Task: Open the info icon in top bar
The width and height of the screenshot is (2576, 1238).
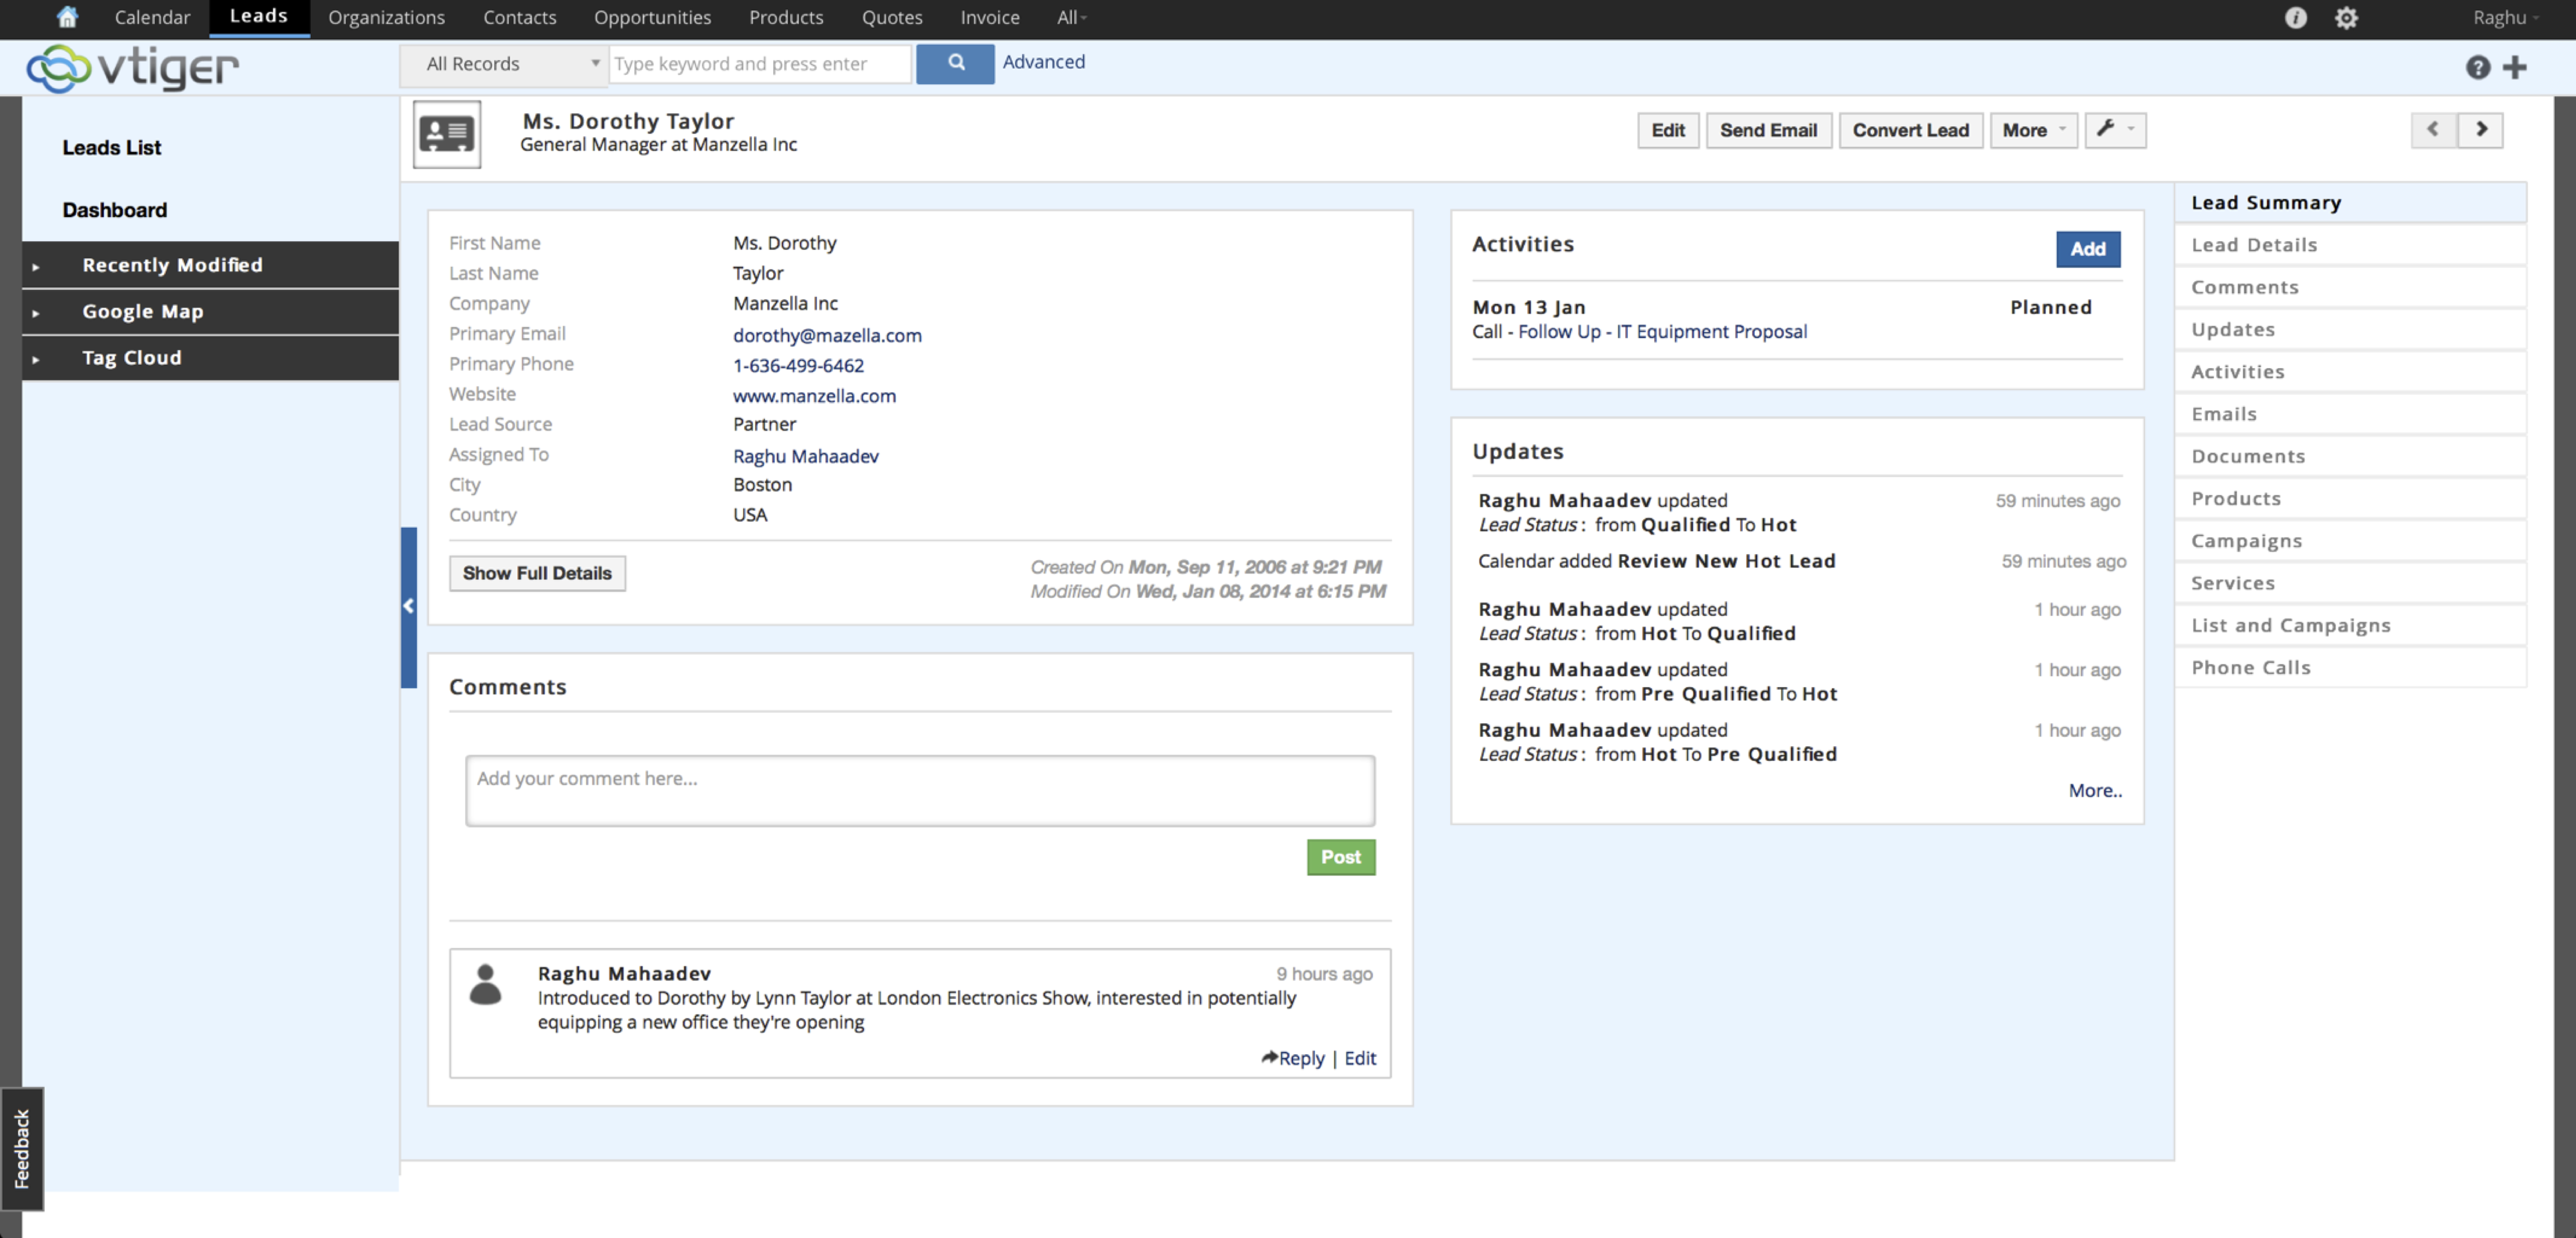Action: 2295,18
